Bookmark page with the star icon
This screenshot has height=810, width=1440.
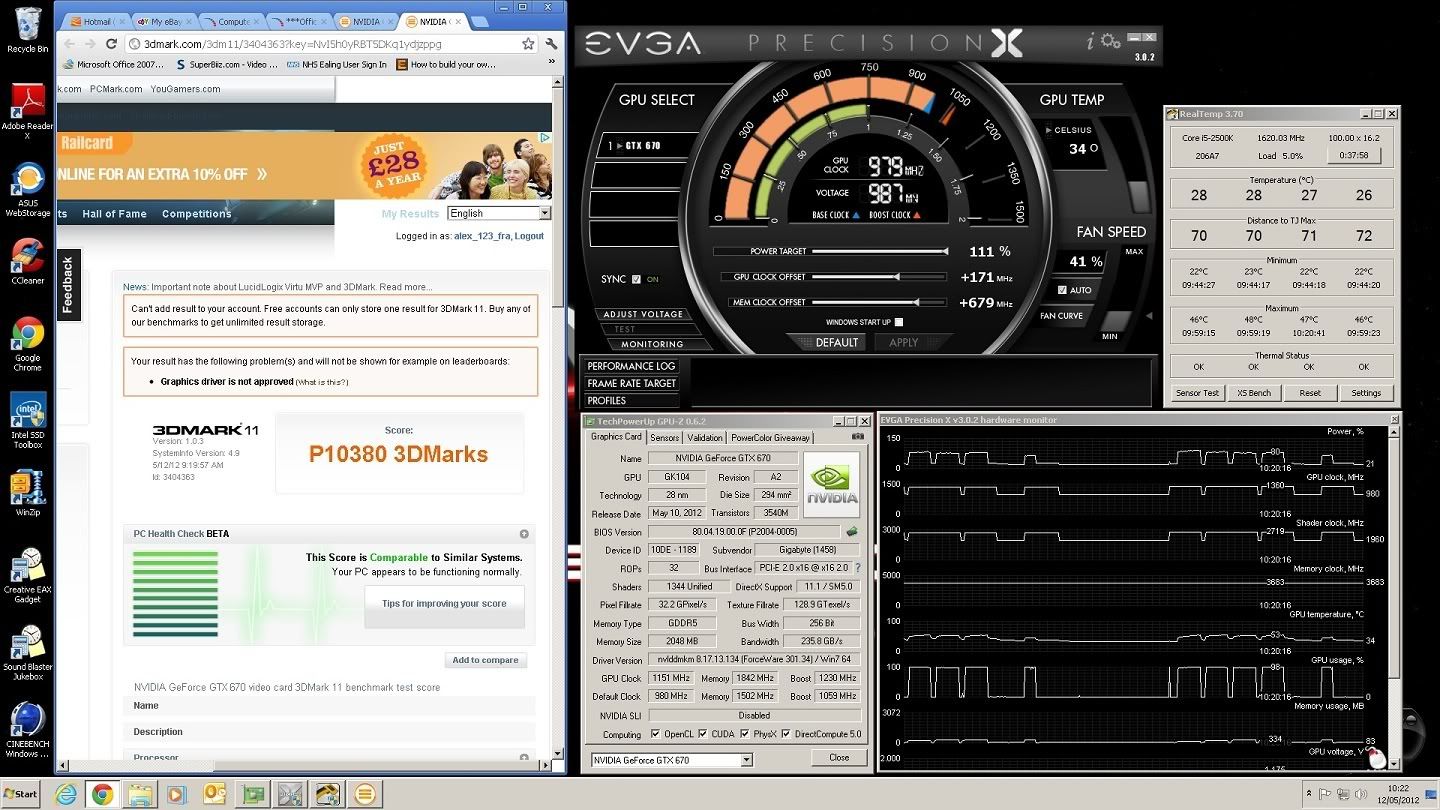click(528, 44)
